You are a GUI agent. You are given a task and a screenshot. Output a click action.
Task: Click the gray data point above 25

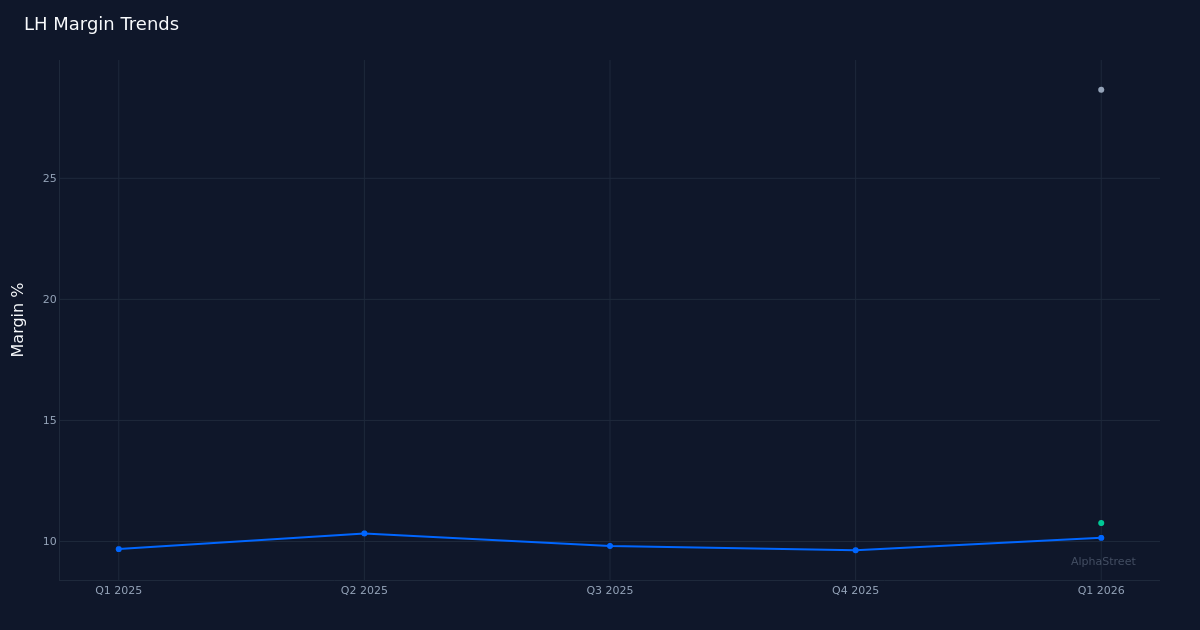1101,90
